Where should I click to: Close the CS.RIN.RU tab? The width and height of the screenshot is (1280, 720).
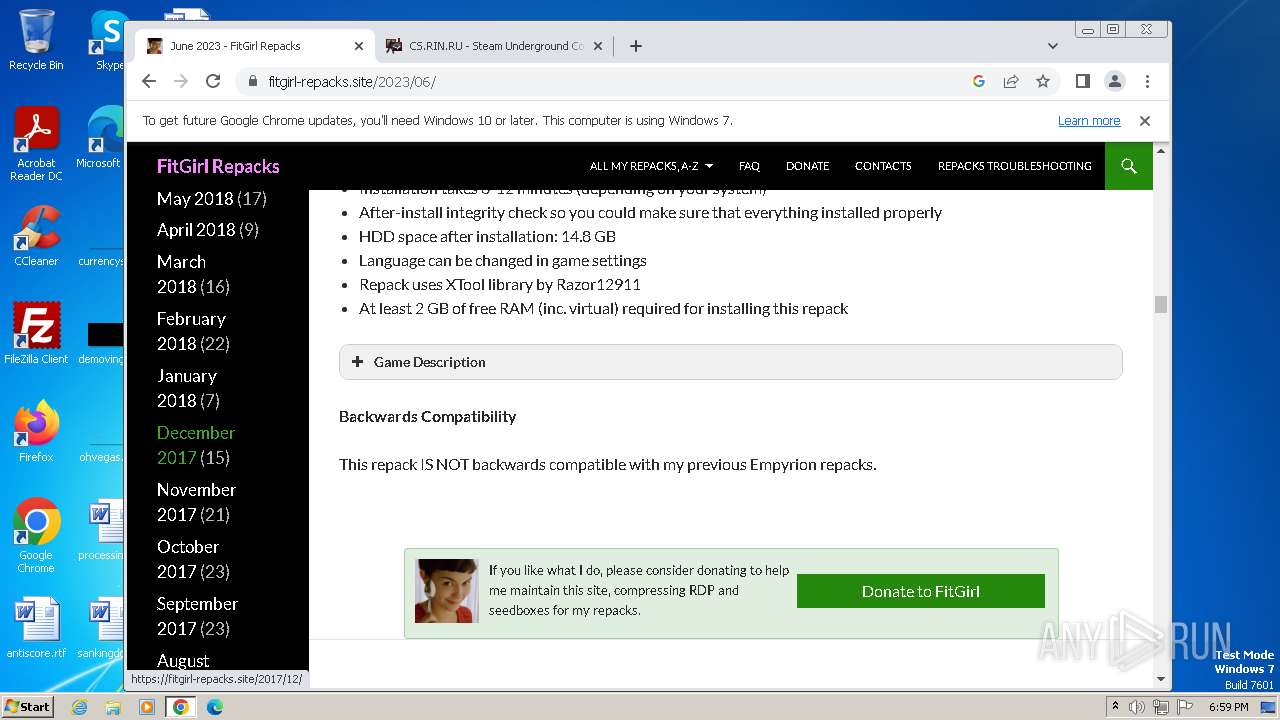point(598,46)
